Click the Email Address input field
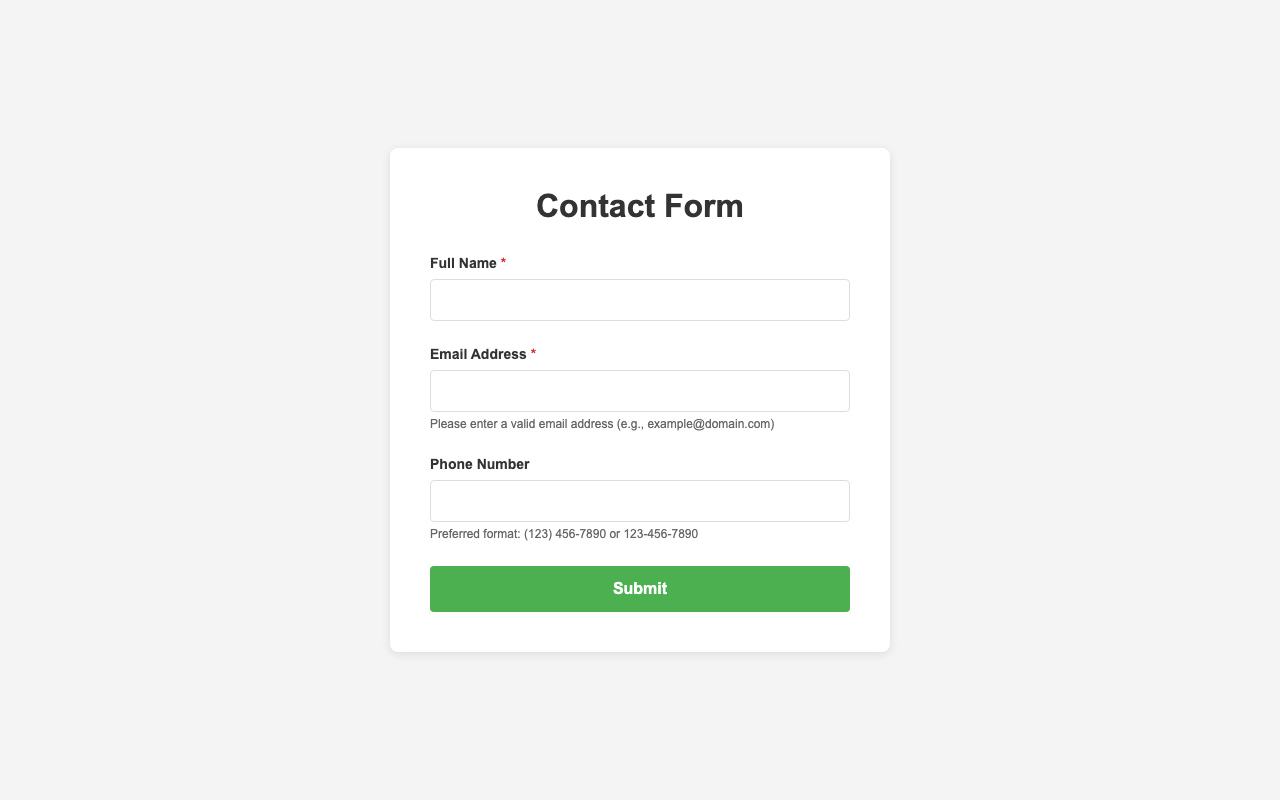1280x800 pixels. click(x=639, y=390)
